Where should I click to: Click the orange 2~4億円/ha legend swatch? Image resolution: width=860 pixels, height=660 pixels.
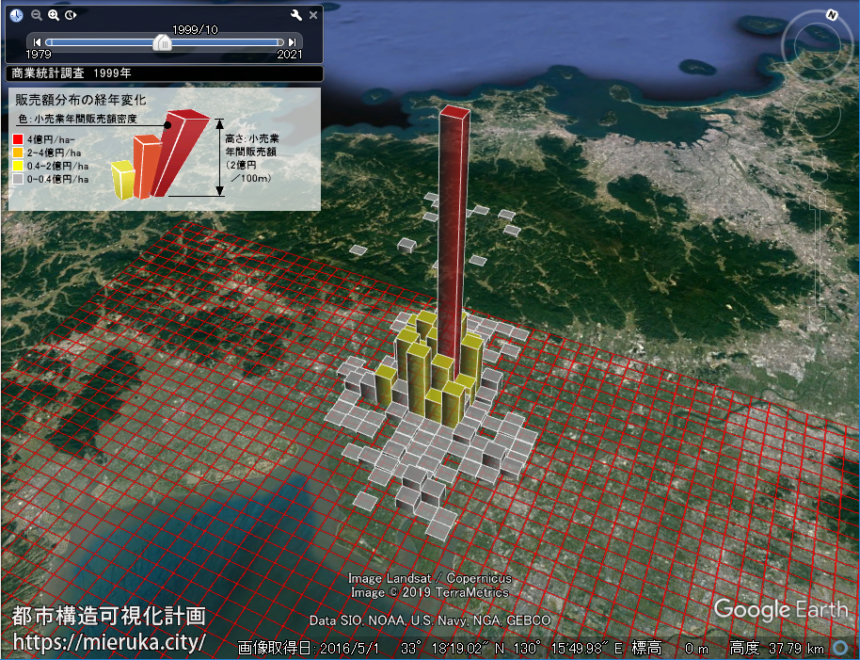point(17,153)
